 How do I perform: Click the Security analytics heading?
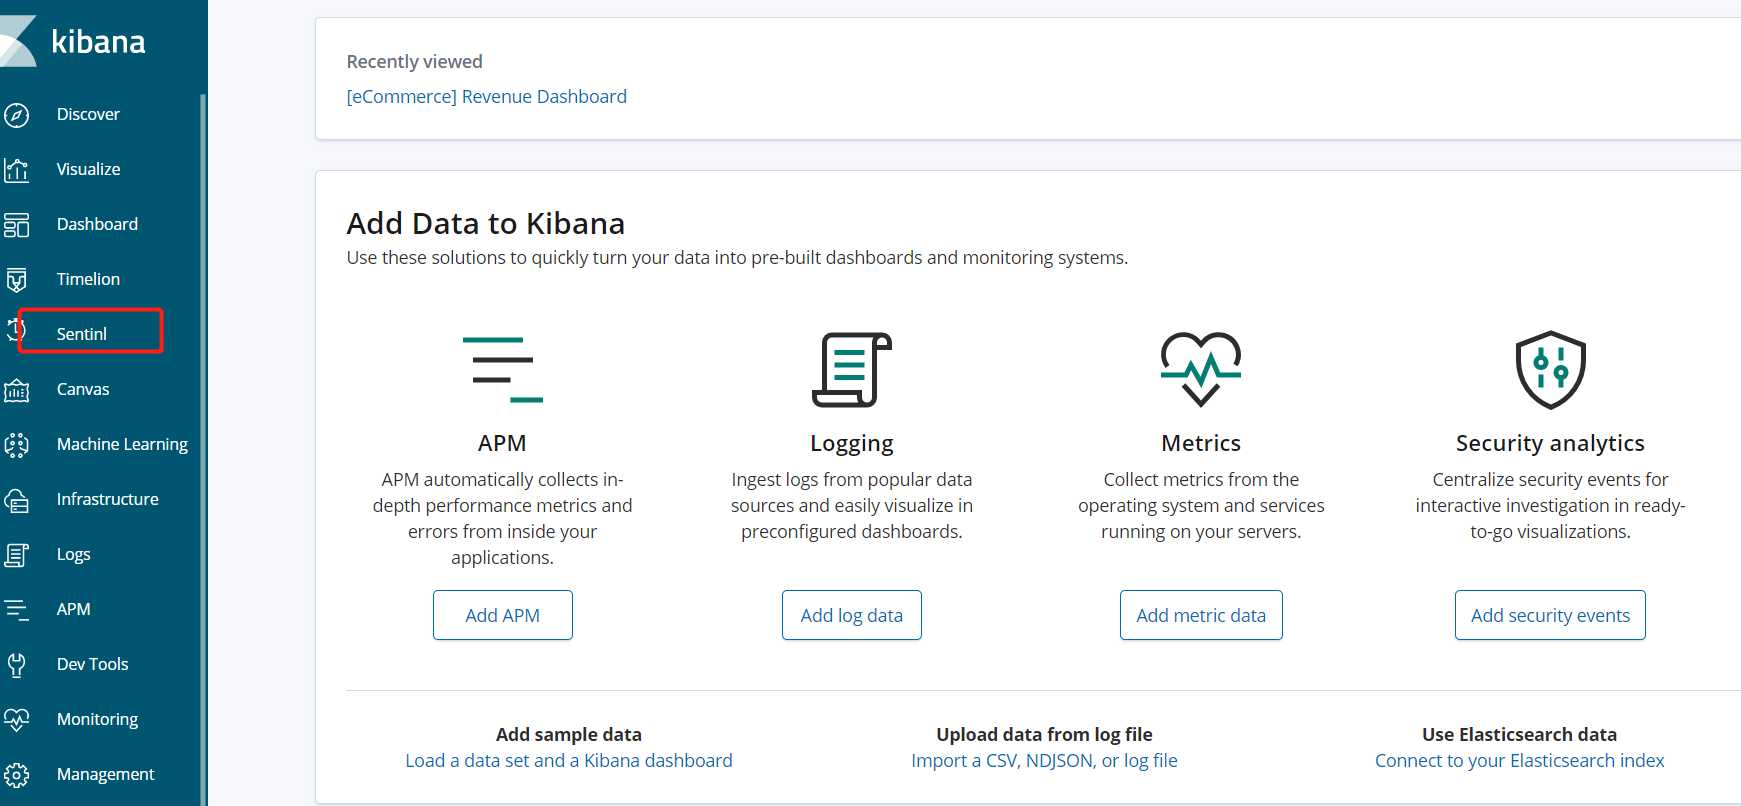click(1550, 443)
